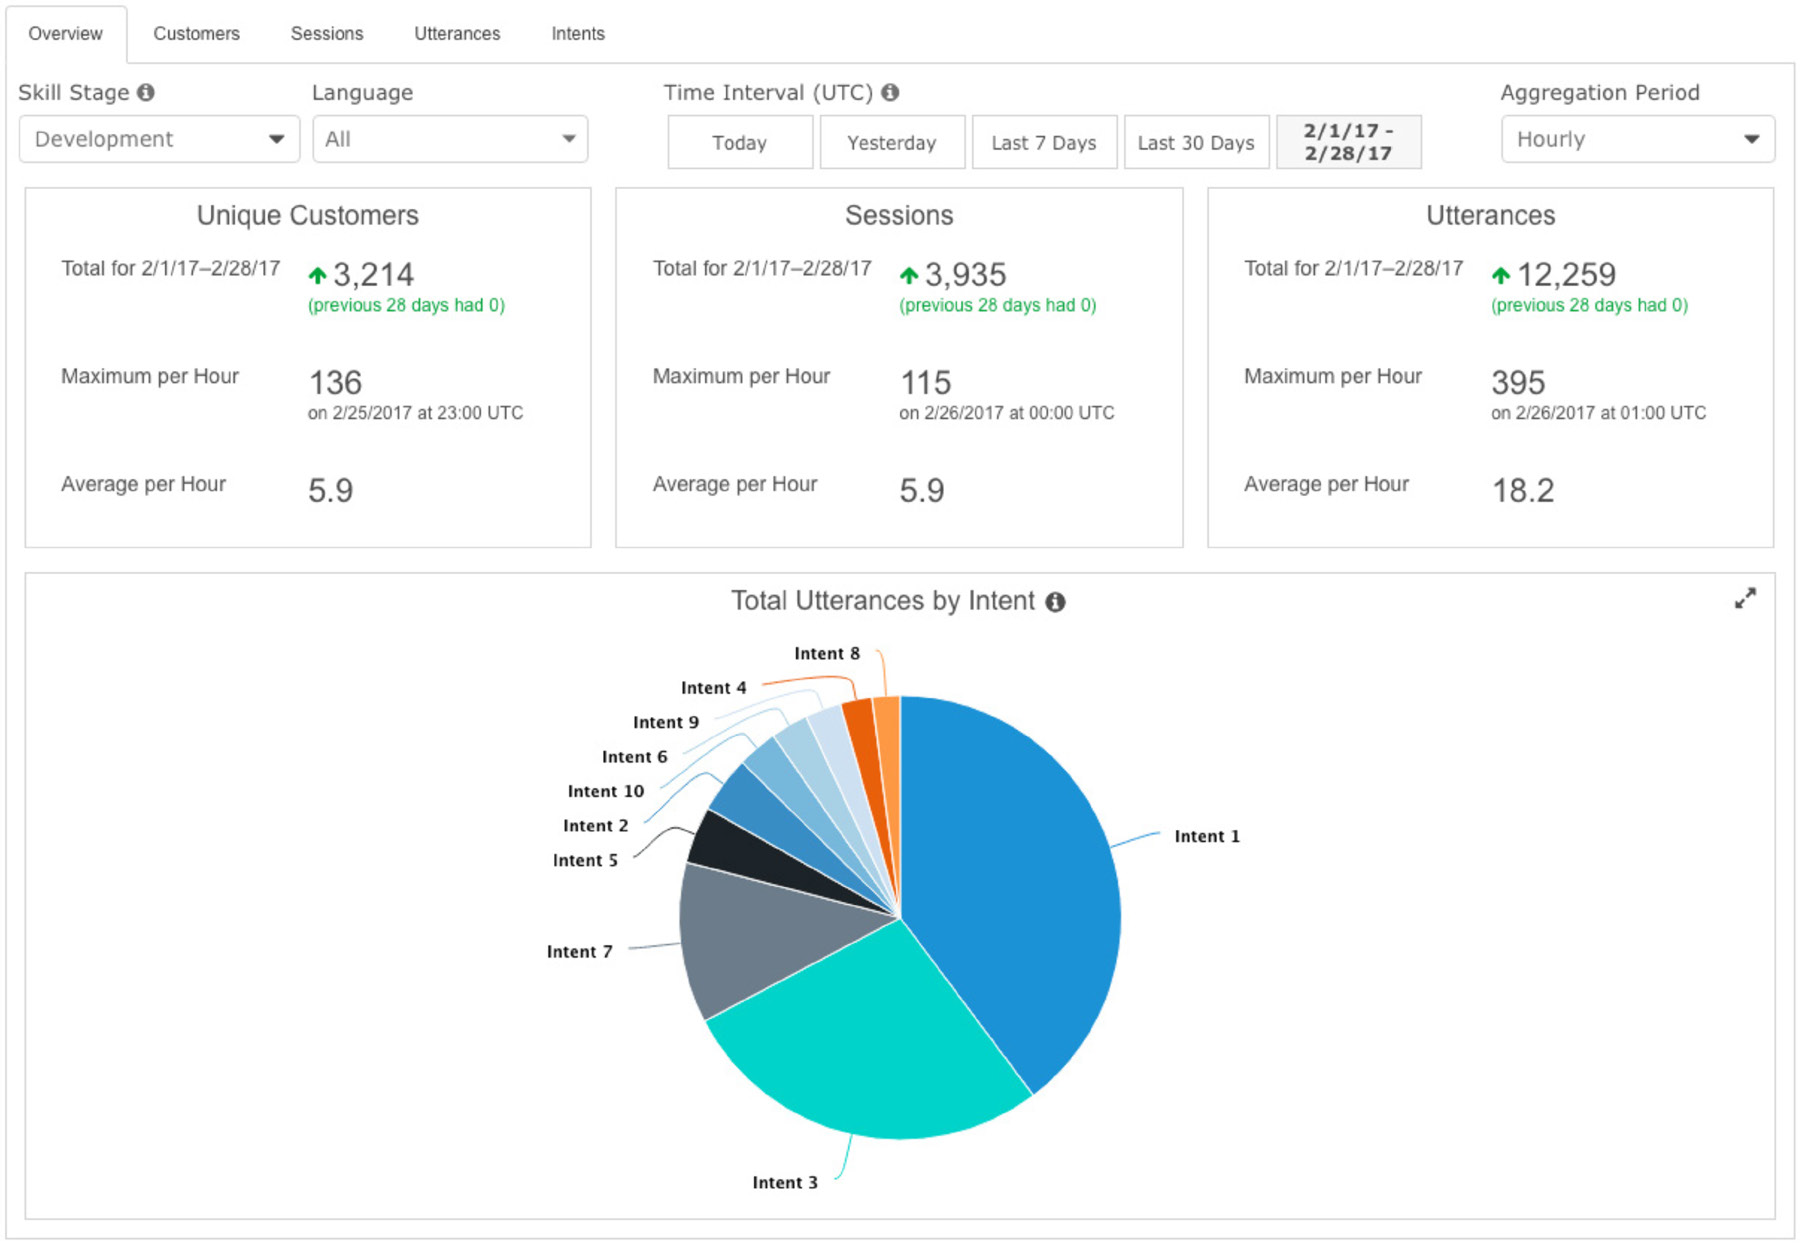The width and height of the screenshot is (1800, 1245).
Task: Select the Intents tab
Action: tap(578, 34)
